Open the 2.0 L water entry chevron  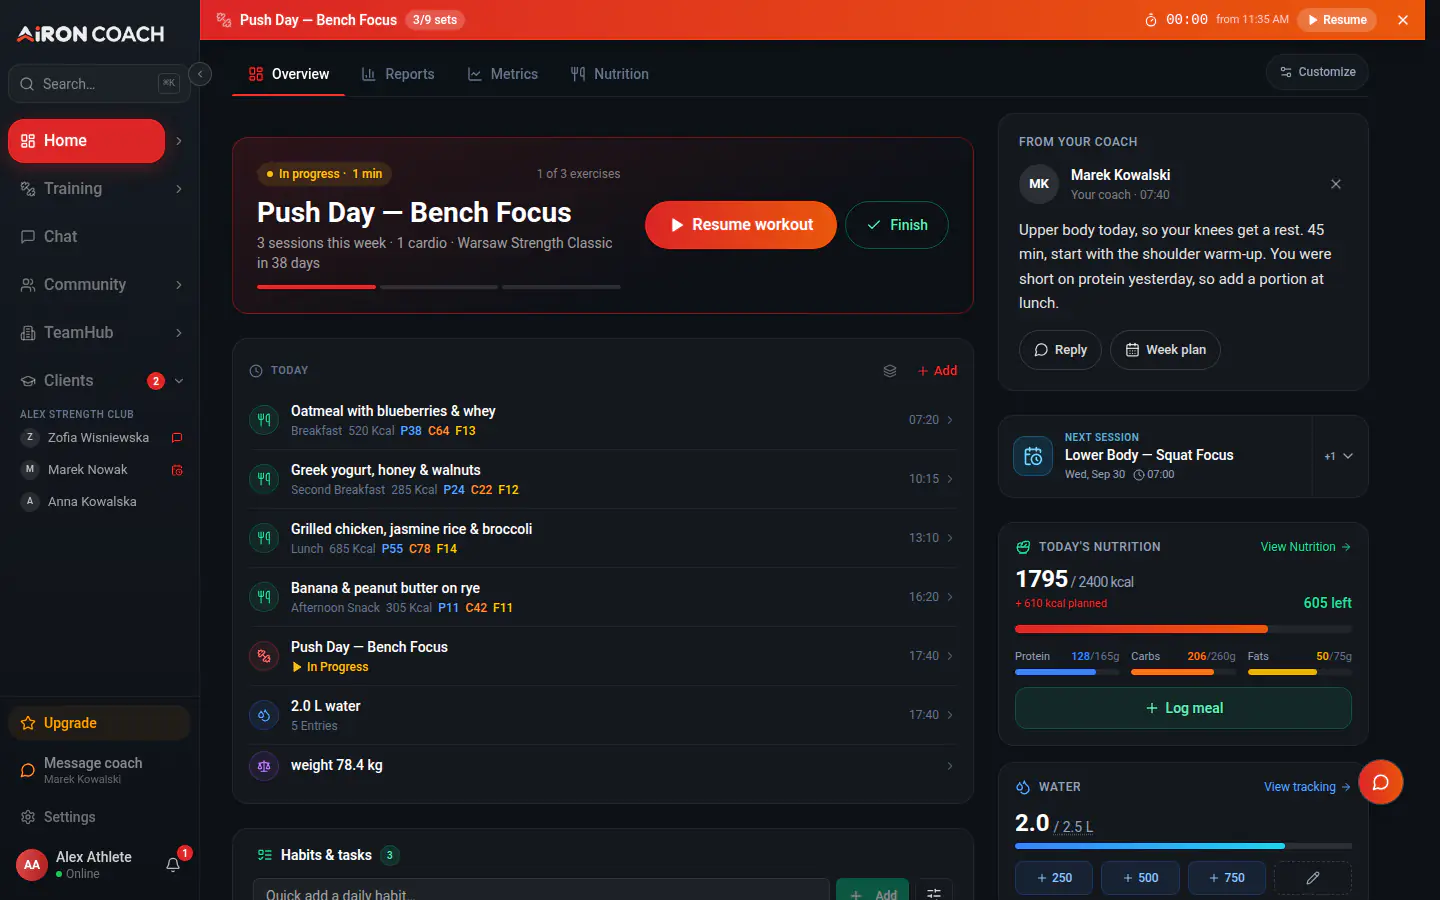(950, 715)
